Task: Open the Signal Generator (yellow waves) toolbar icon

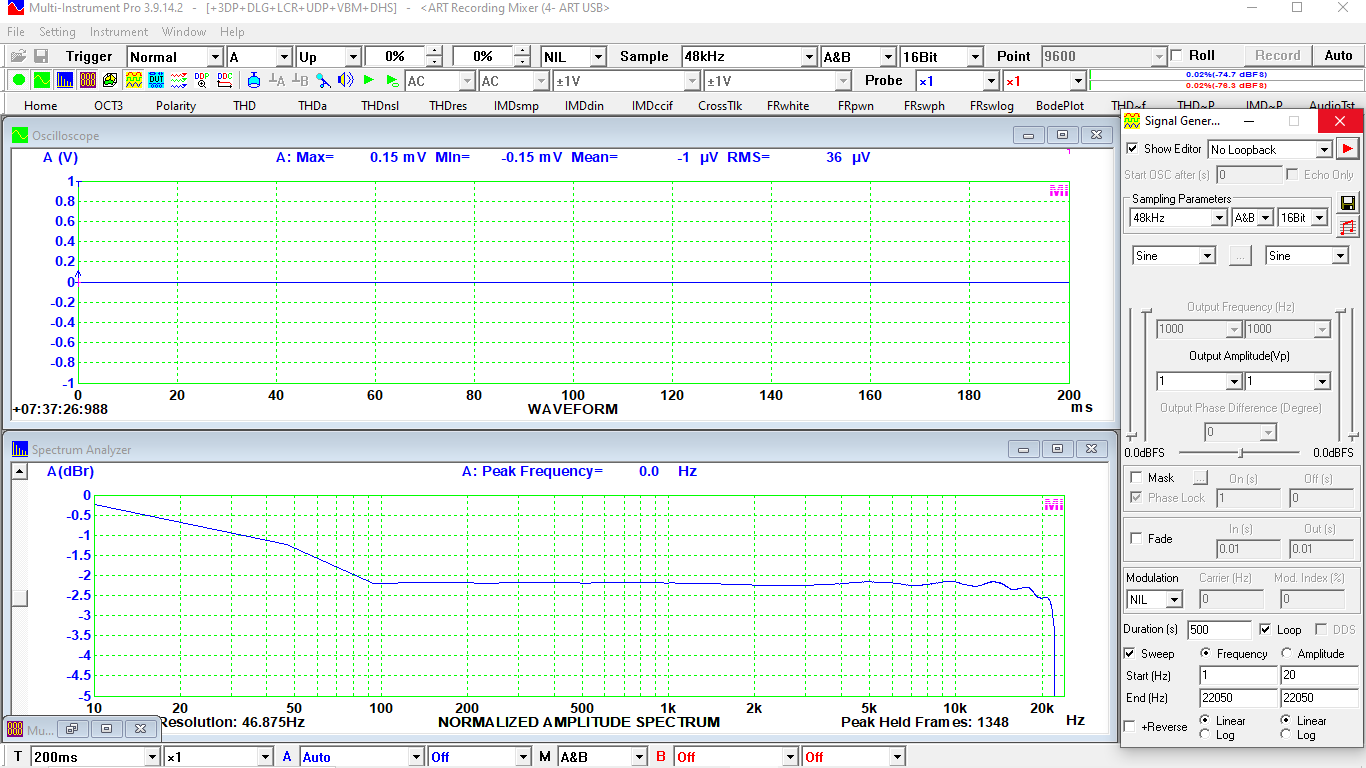Action: tap(132, 80)
